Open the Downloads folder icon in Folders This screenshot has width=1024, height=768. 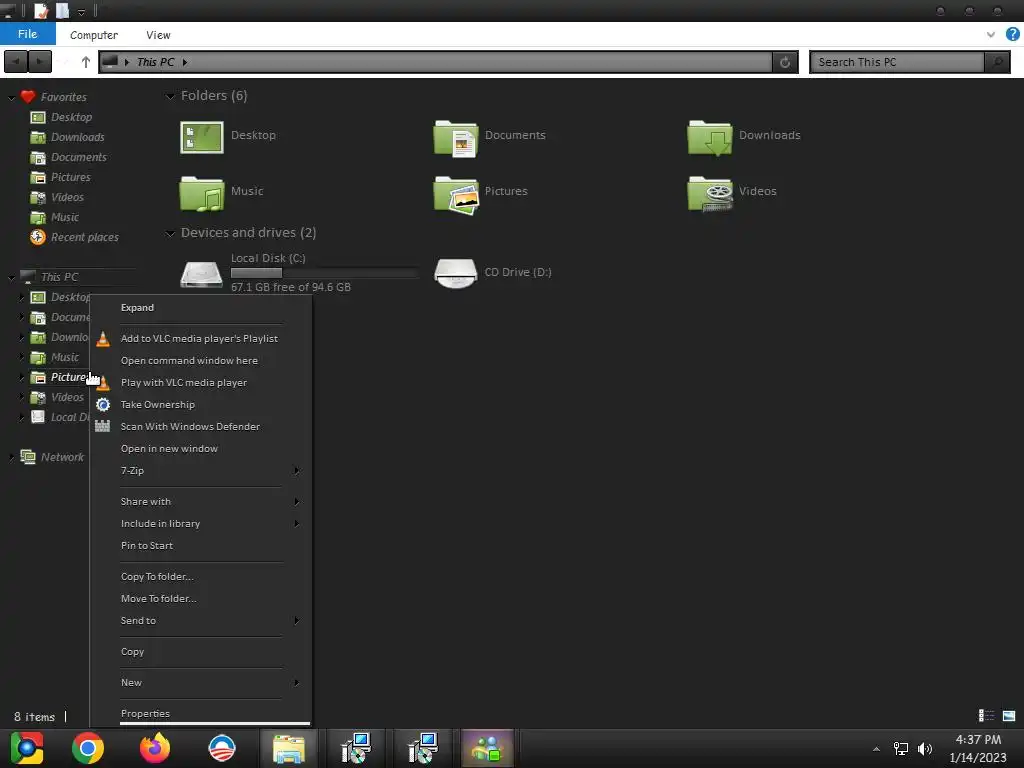tap(710, 137)
